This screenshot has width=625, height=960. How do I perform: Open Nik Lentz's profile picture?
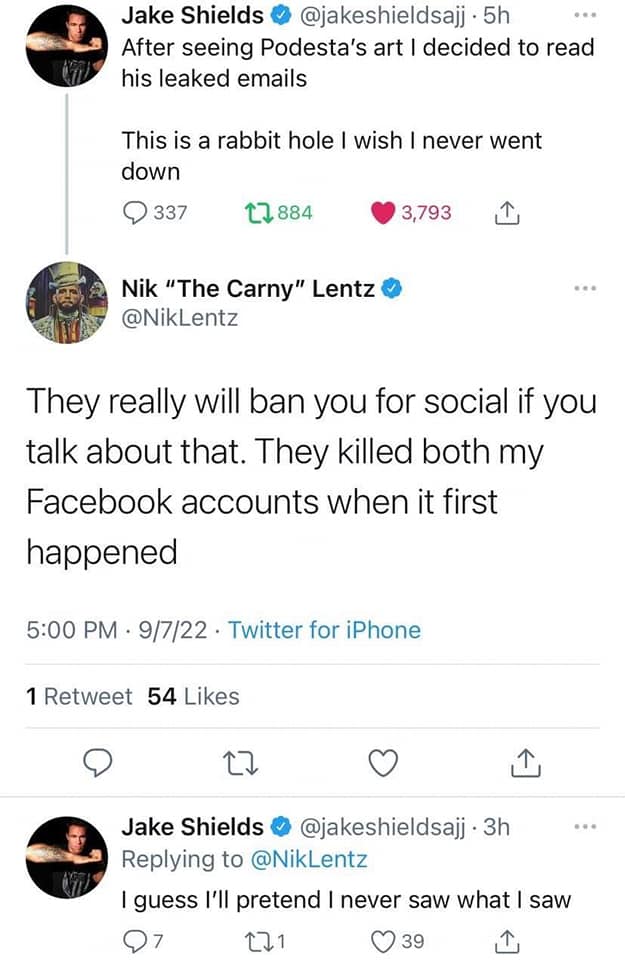[x=66, y=300]
